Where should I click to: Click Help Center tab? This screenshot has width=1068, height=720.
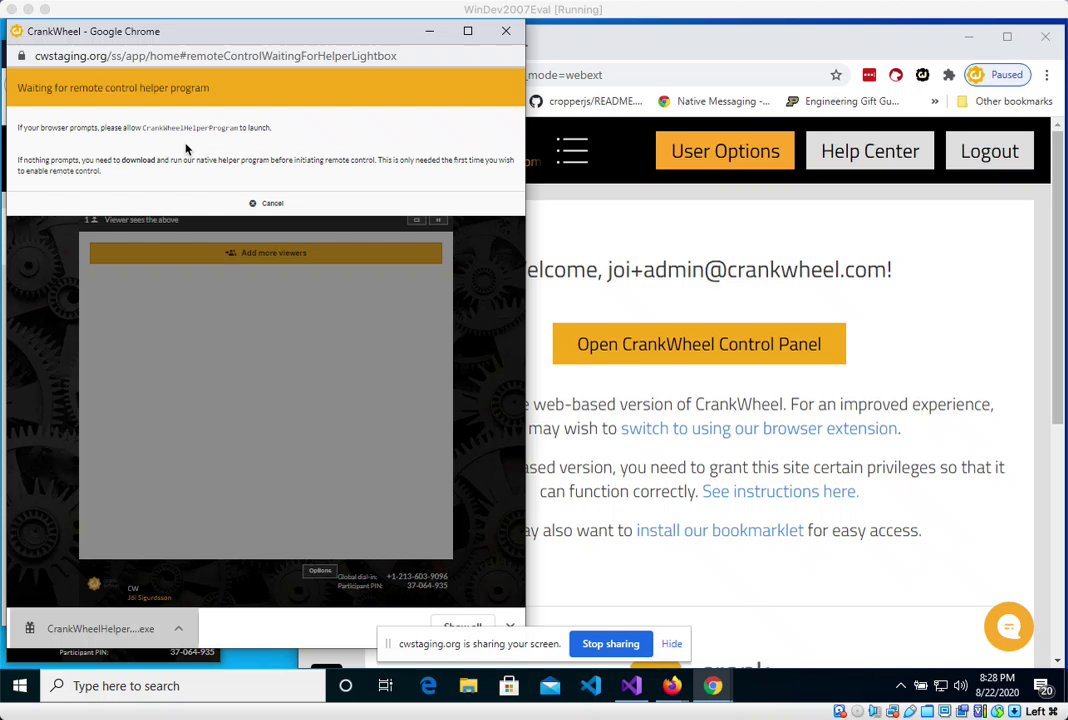(x=870, y=151)
